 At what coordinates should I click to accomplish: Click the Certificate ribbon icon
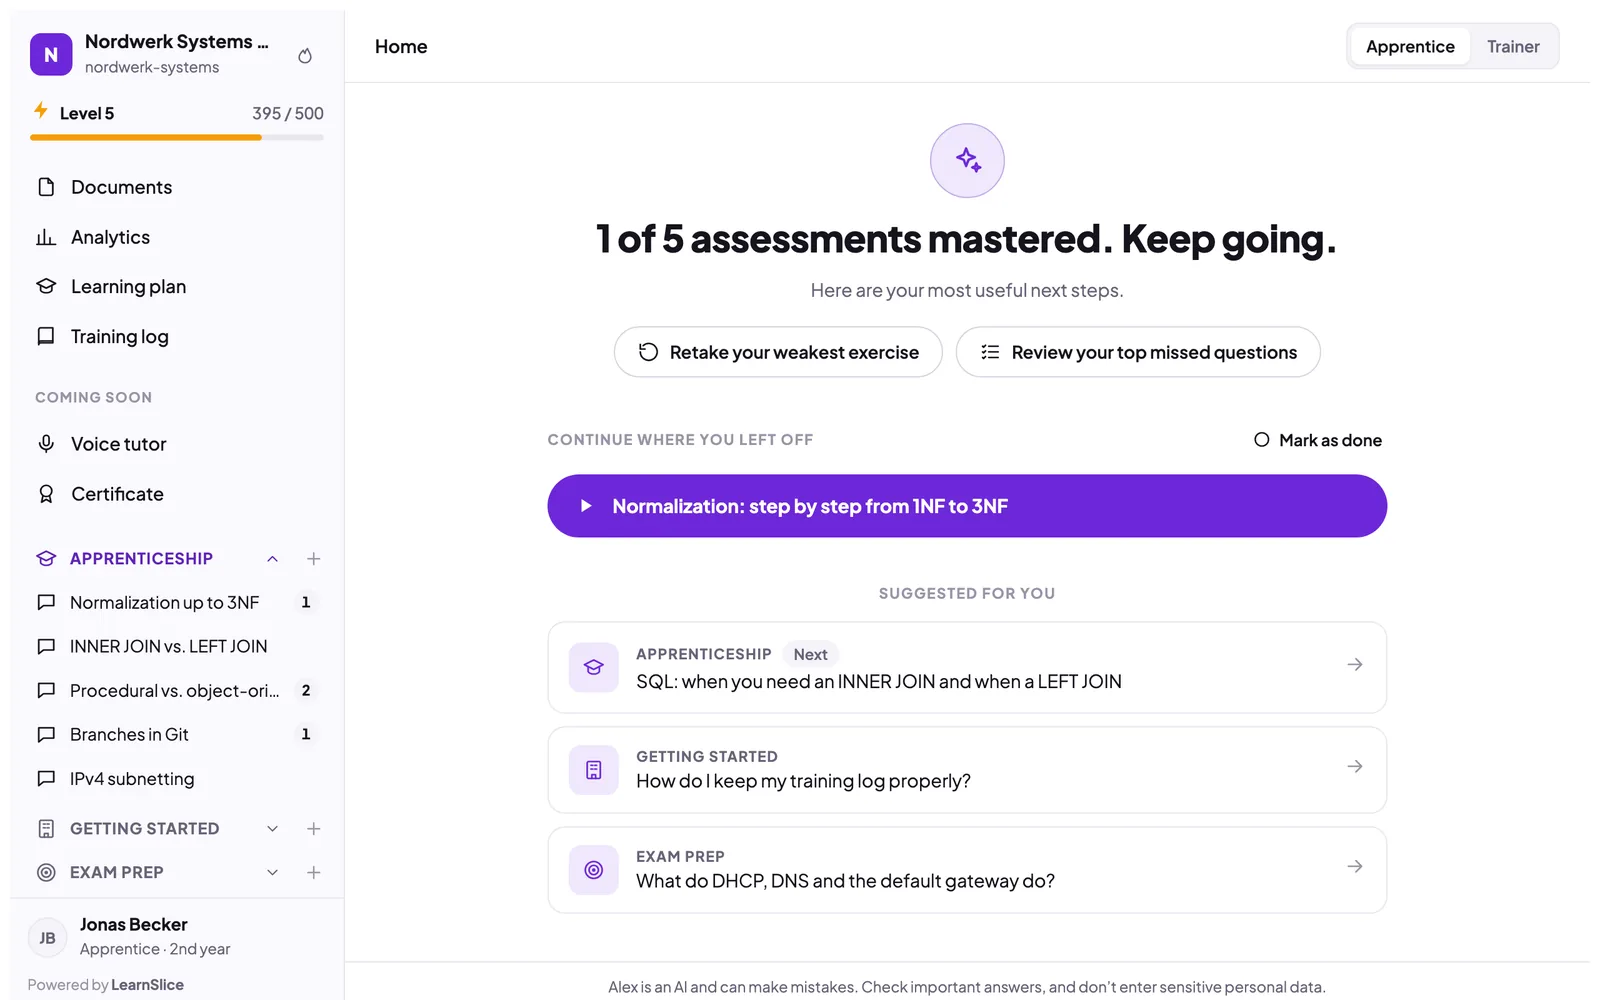click(x=46, y=494)
